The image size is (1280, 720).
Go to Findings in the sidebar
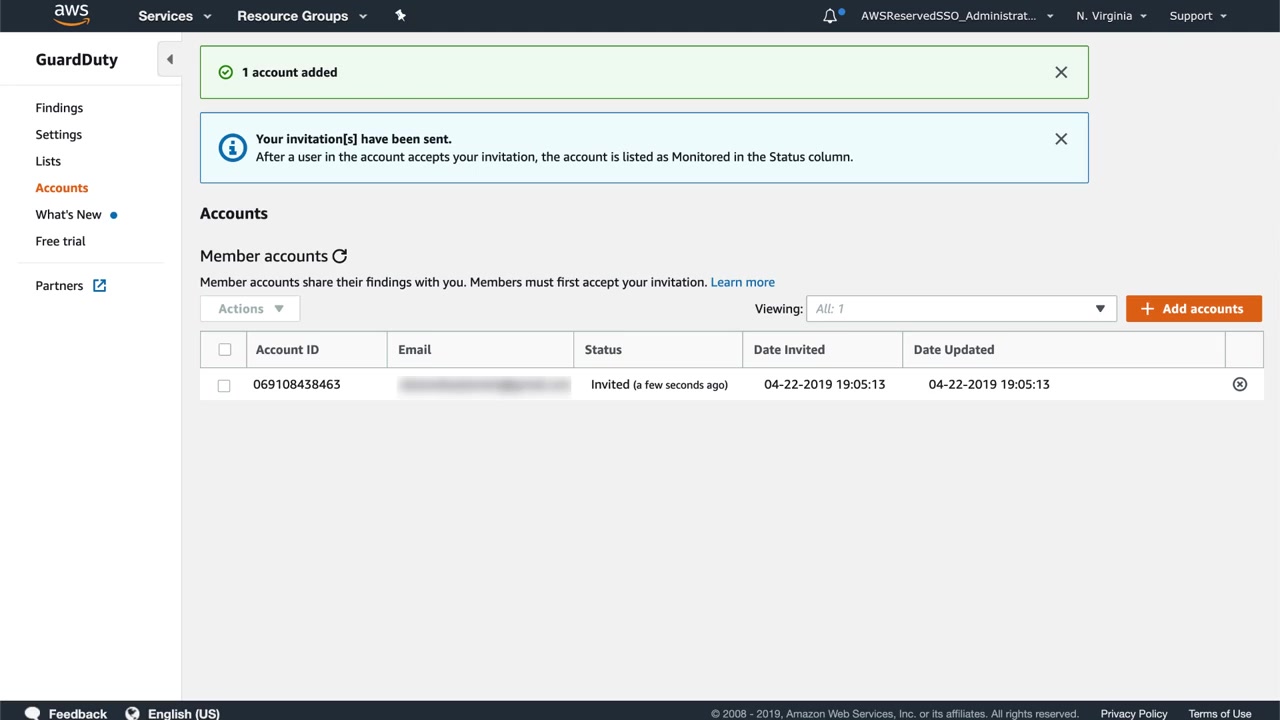(x=59, y=108)
